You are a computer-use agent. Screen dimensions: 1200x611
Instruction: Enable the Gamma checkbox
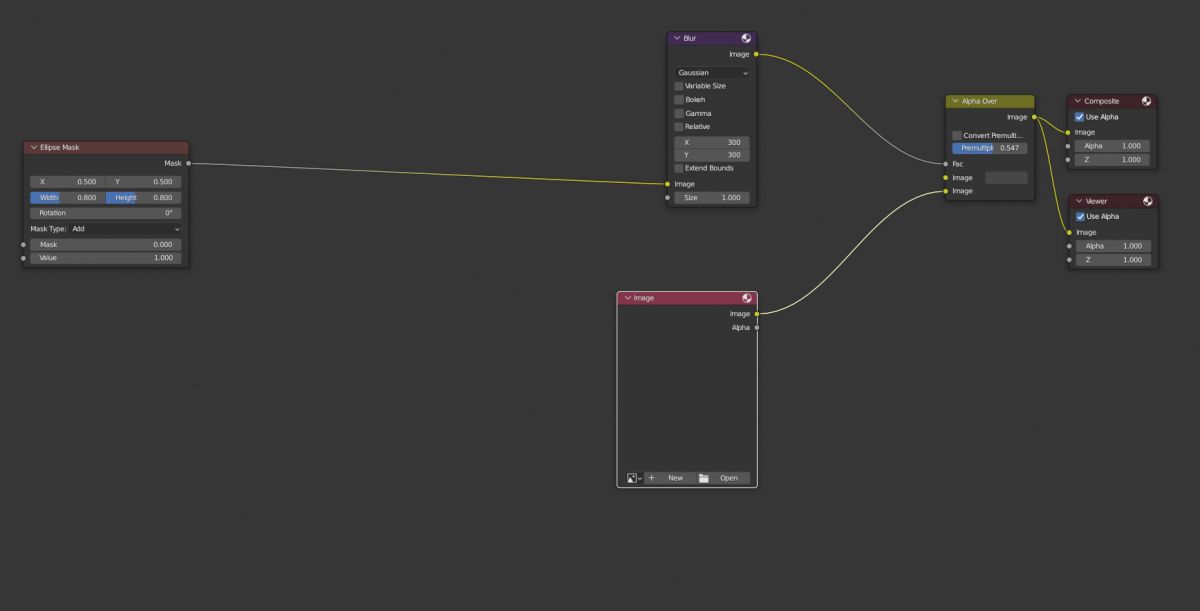pyautogui.click(x=679, y=113)
